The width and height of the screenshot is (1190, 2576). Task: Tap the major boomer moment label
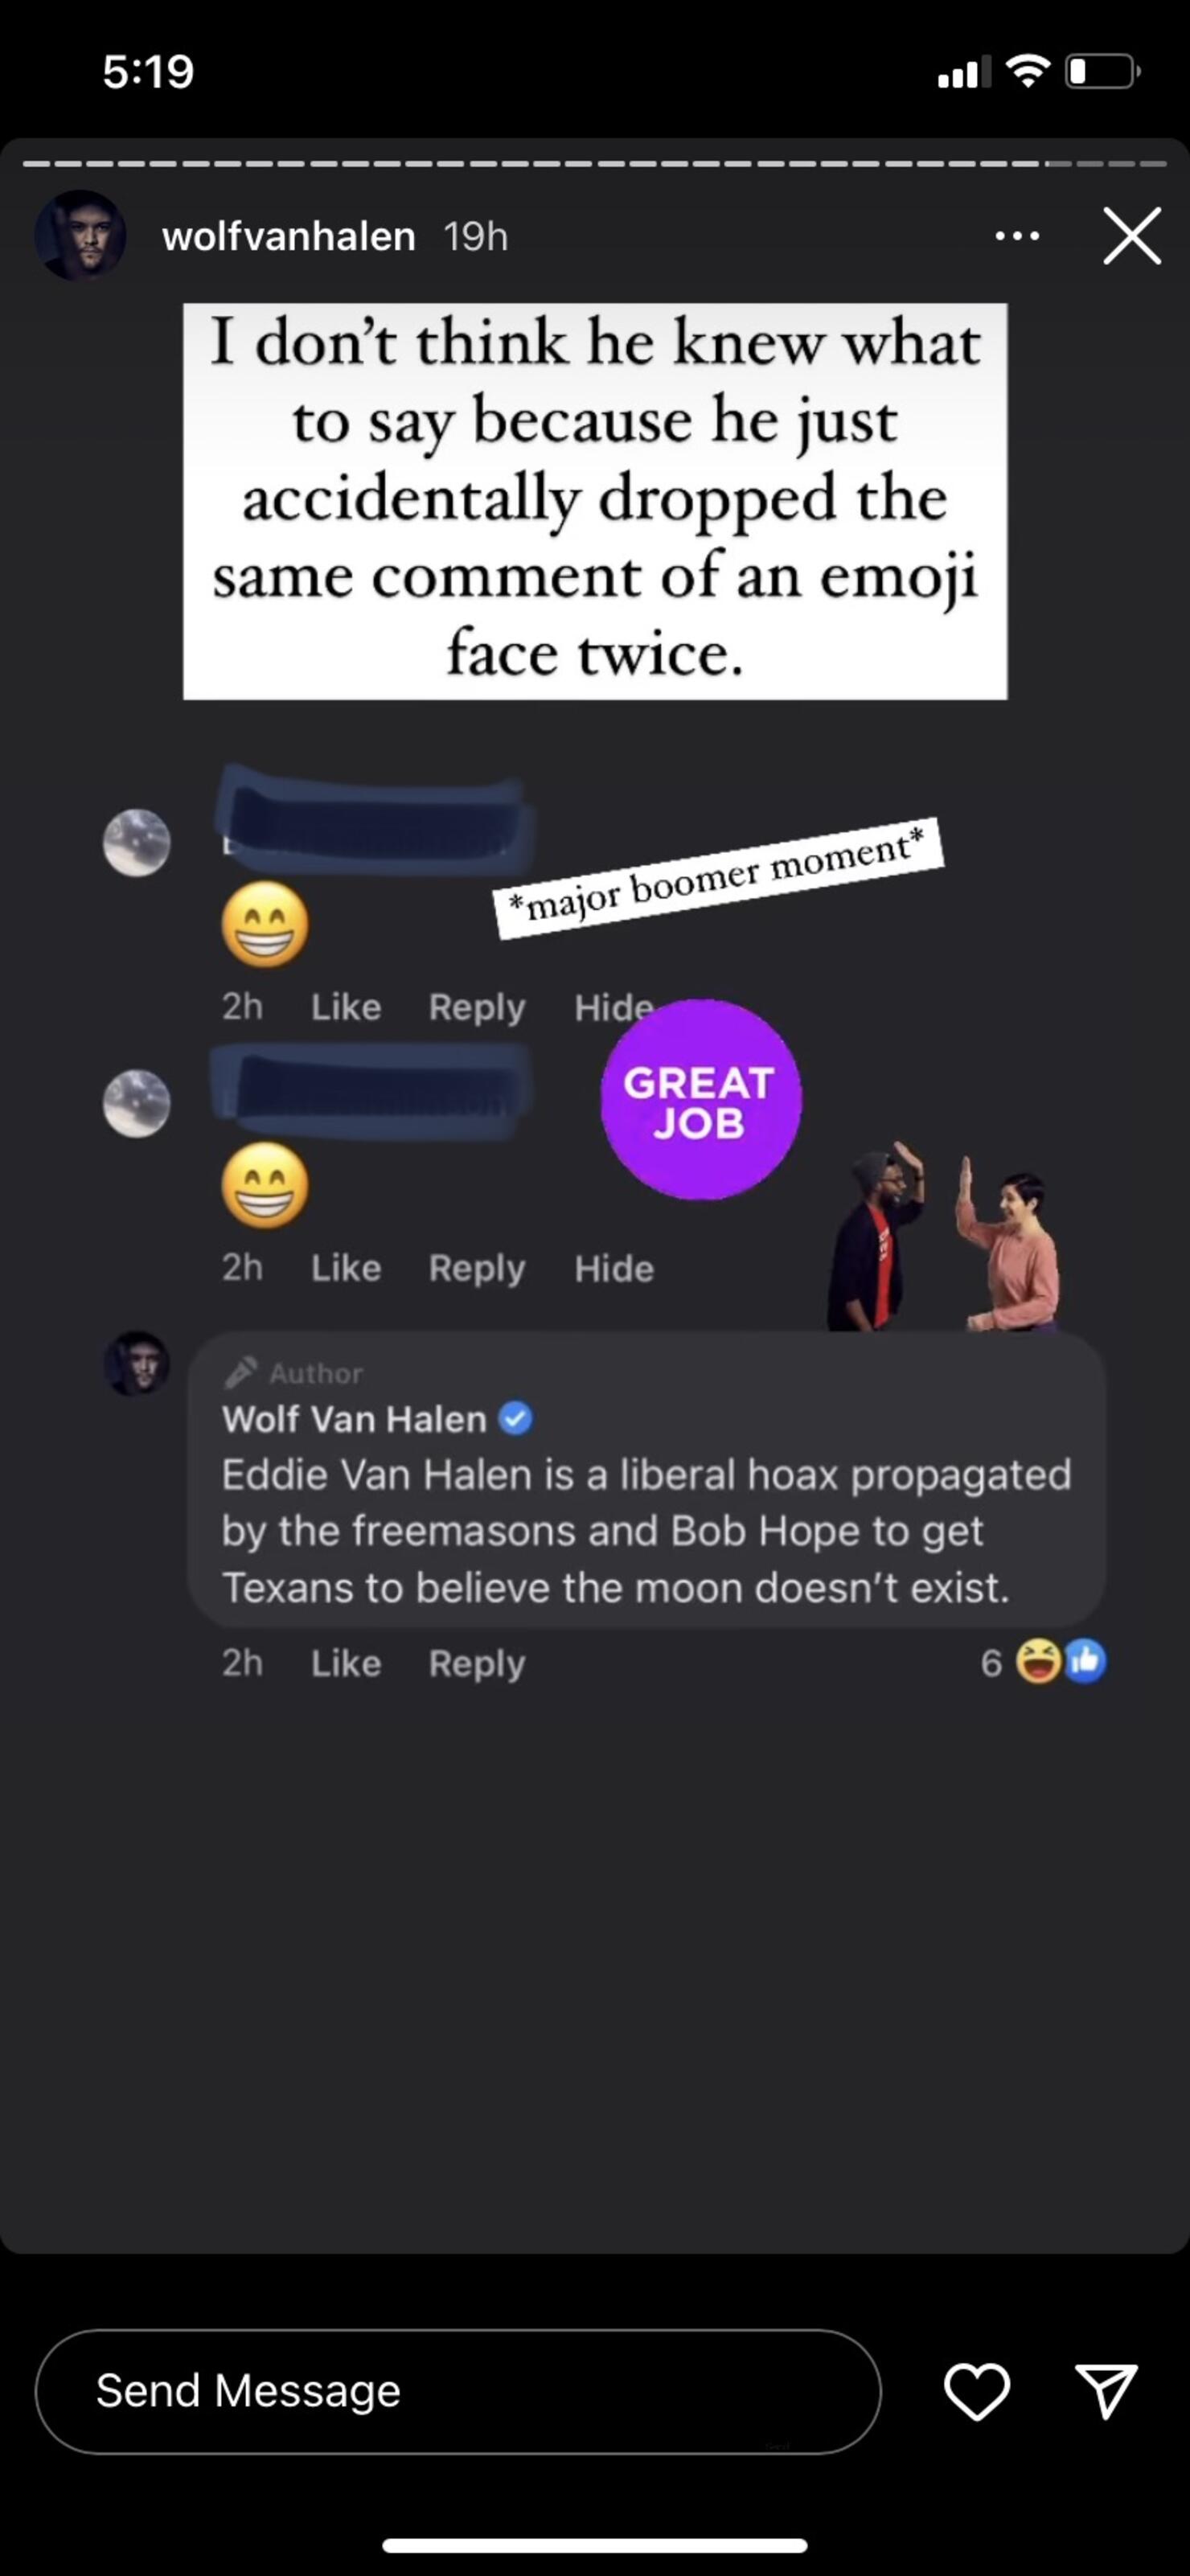(719, 877)
